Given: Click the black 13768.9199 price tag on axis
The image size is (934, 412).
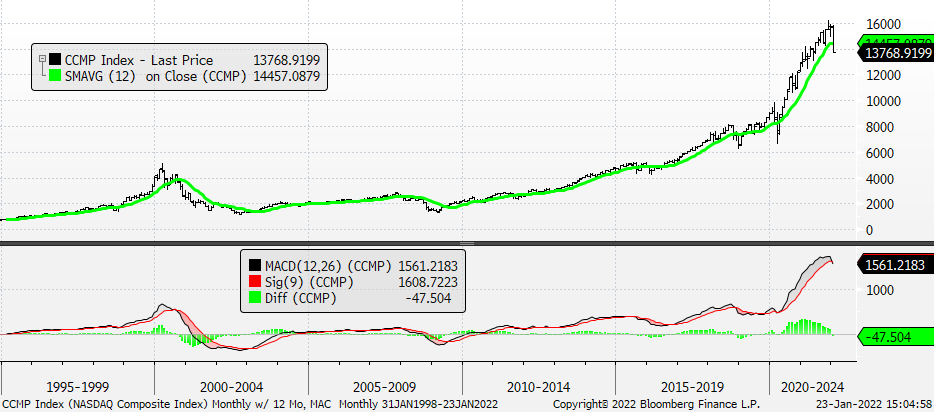Looking at the screenshot, I should coord(895,53).
